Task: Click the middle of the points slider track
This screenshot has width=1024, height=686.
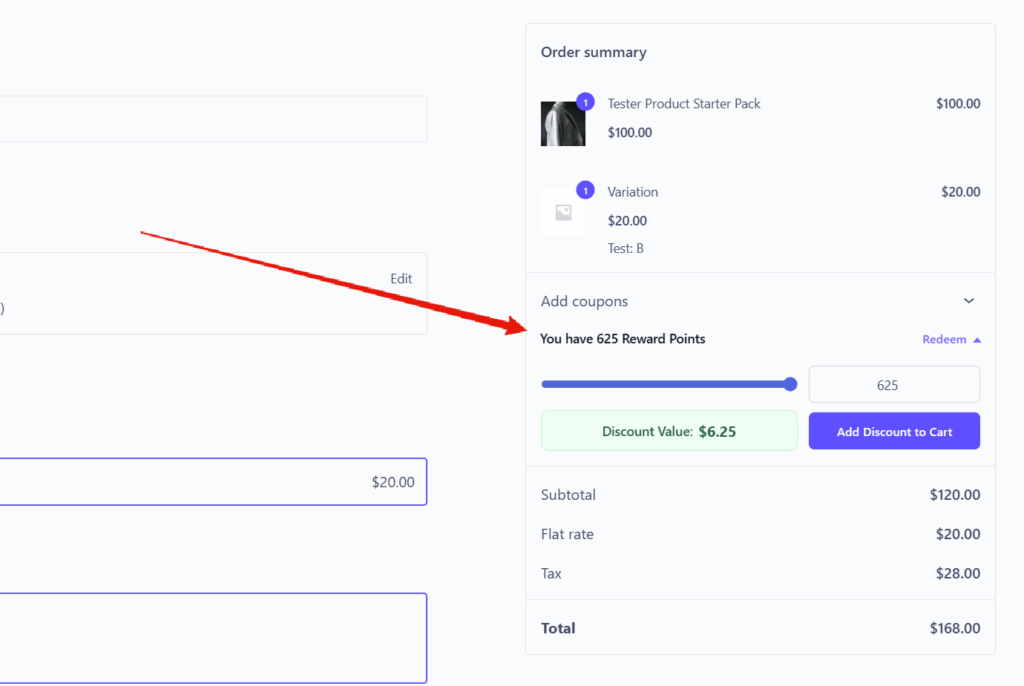Action: 665,384
